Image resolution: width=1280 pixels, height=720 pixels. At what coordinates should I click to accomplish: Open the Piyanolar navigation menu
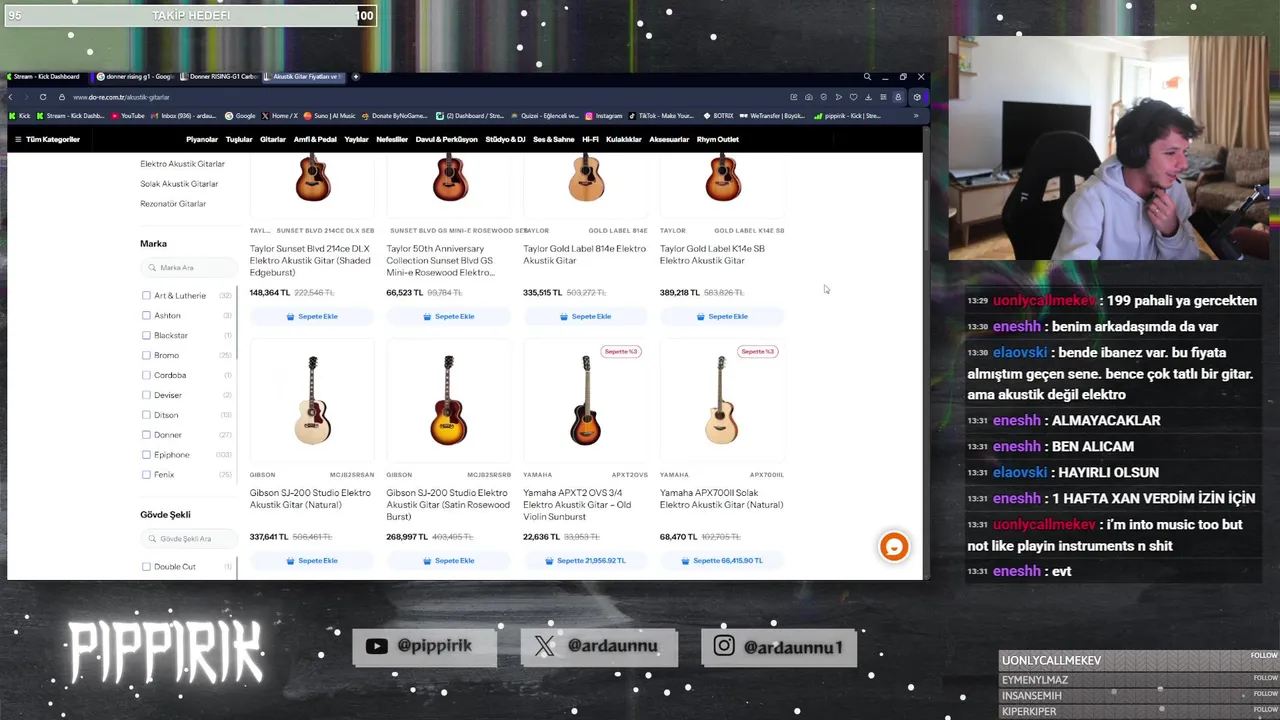(x=202, y=139)
